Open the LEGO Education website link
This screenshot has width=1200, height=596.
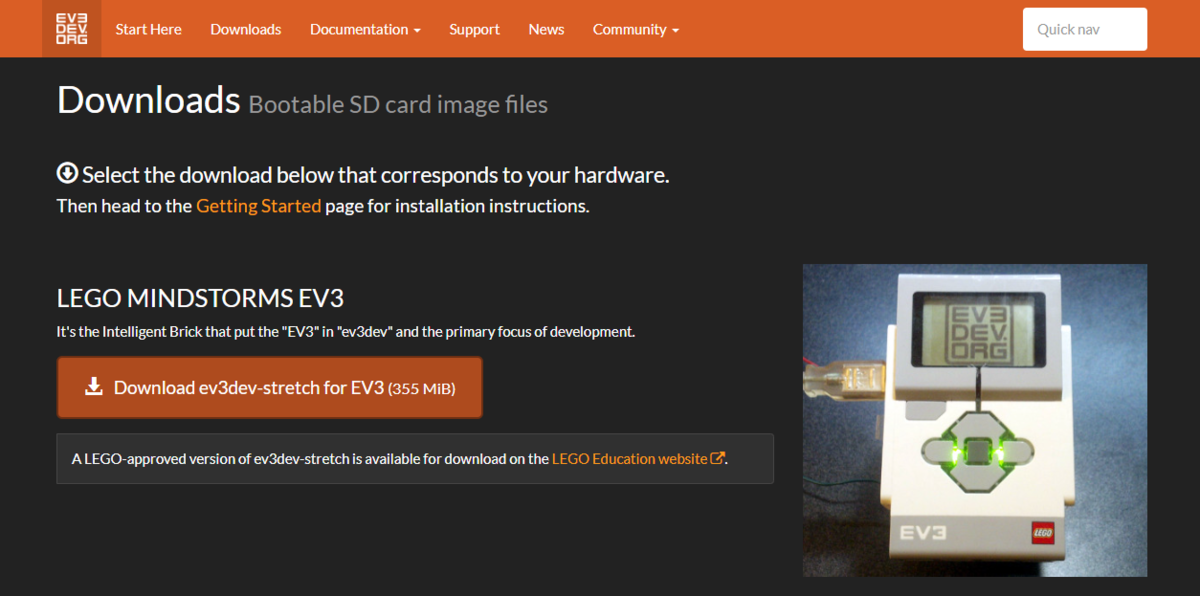coord(638,459)
